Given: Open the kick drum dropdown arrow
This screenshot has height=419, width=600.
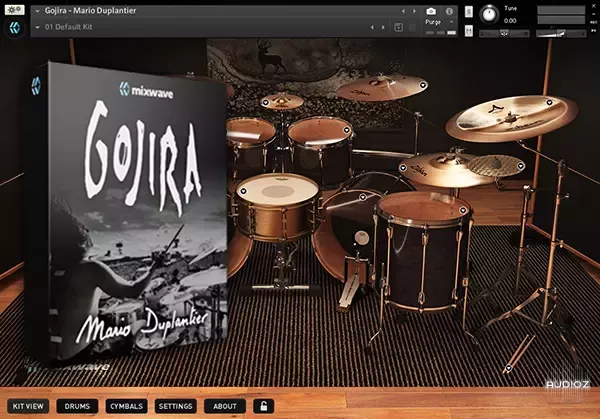Looking at the screenshot, I should click(x=363, y=197).
